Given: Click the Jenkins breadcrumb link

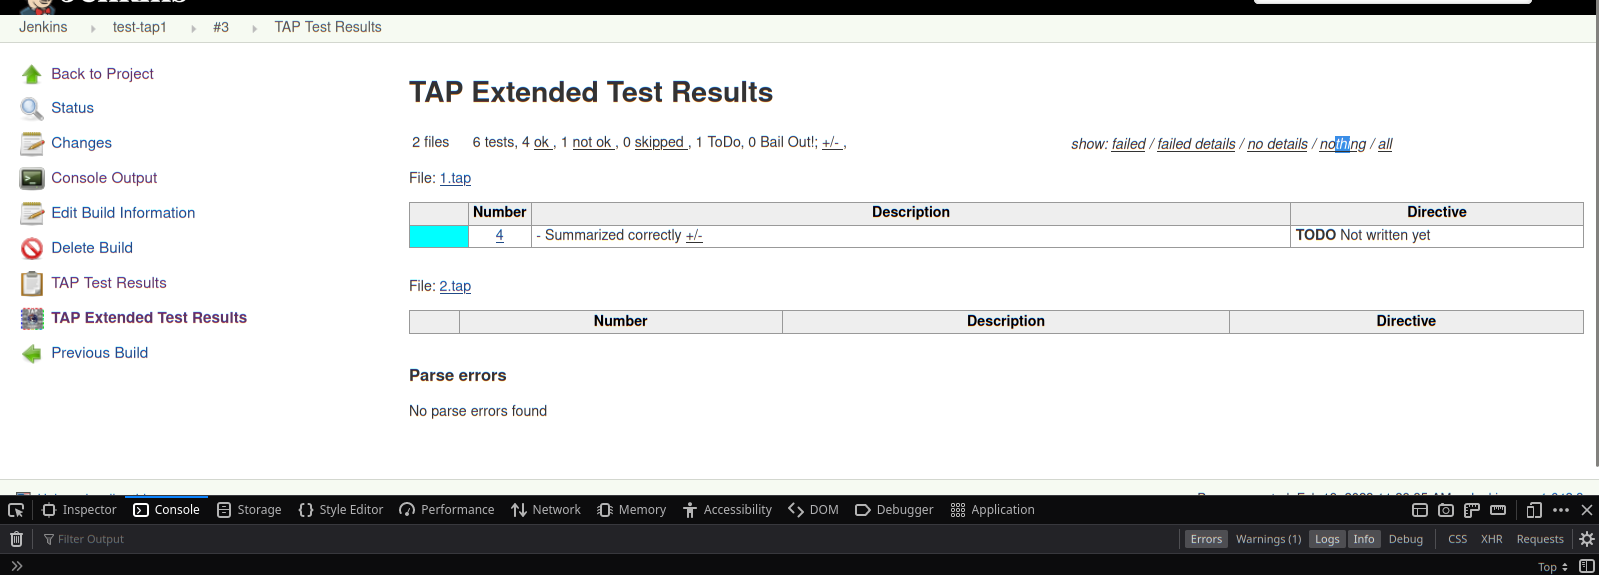Looking at the screenshot, I should click(43, 27).
